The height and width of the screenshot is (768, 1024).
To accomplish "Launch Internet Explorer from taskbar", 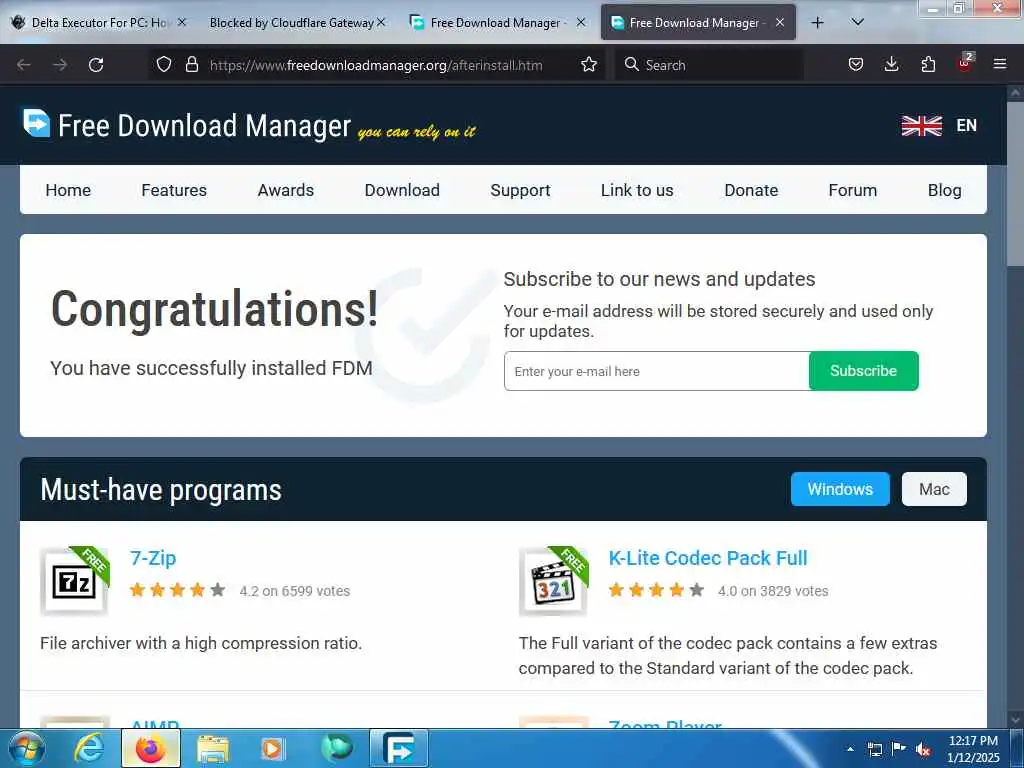I will (88, 748).
